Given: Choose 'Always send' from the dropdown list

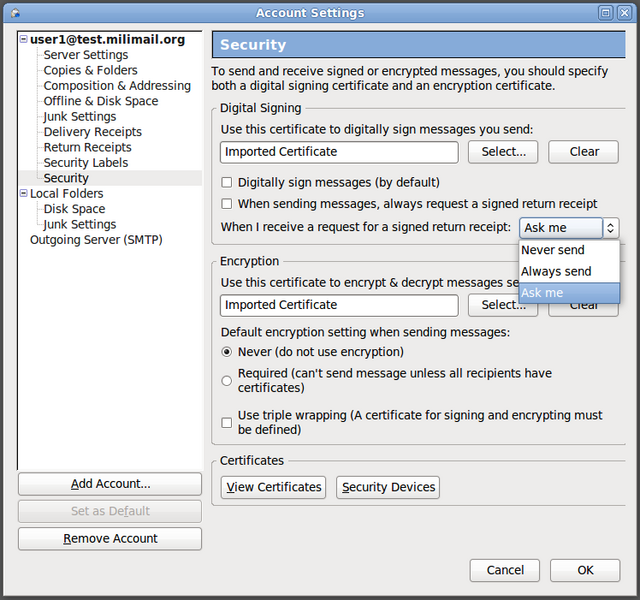Looking at the screenshot, I should (556, 271).
